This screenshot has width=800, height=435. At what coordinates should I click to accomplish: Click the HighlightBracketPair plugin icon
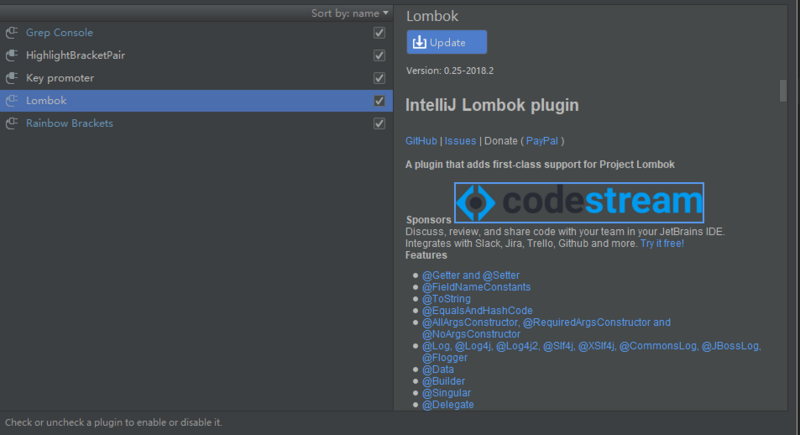[12, 55]
